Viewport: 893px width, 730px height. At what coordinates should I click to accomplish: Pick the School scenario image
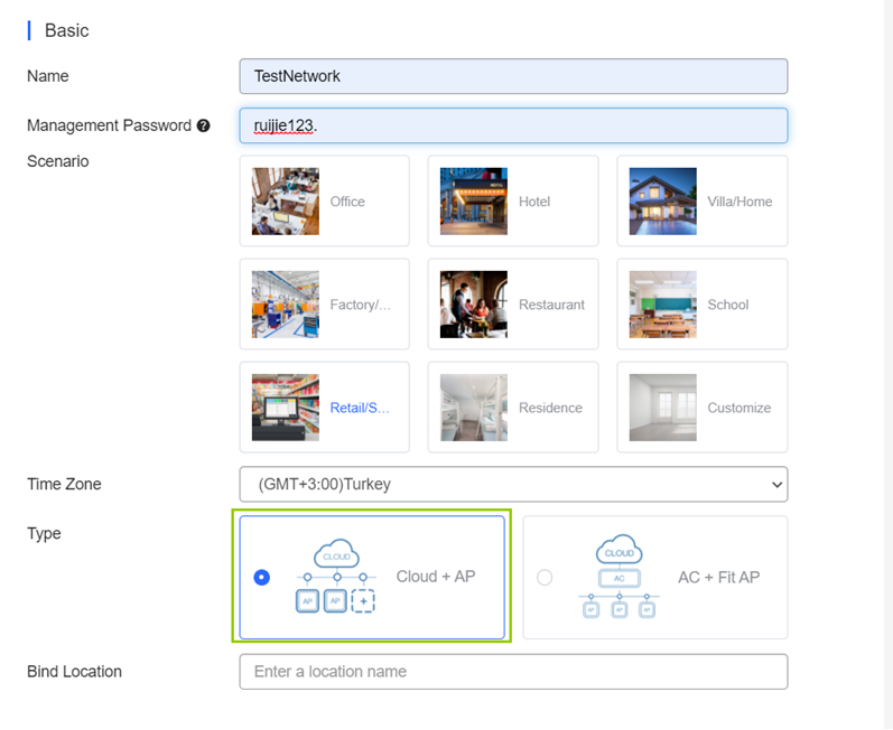662,304
